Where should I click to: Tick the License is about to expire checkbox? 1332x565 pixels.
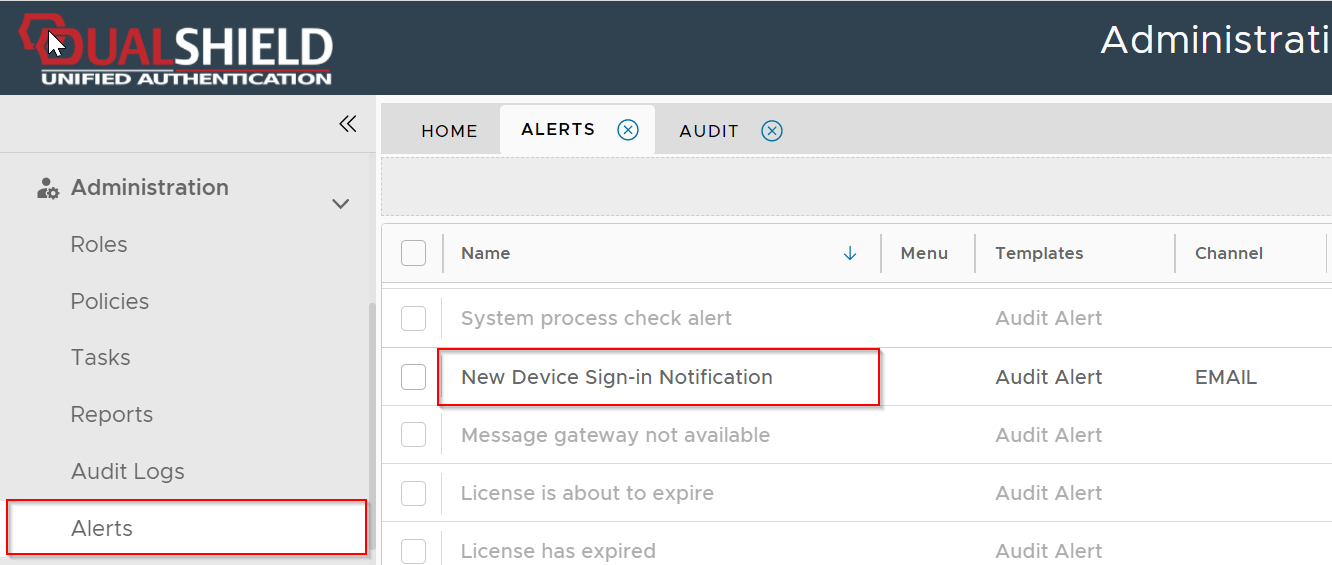413,493
